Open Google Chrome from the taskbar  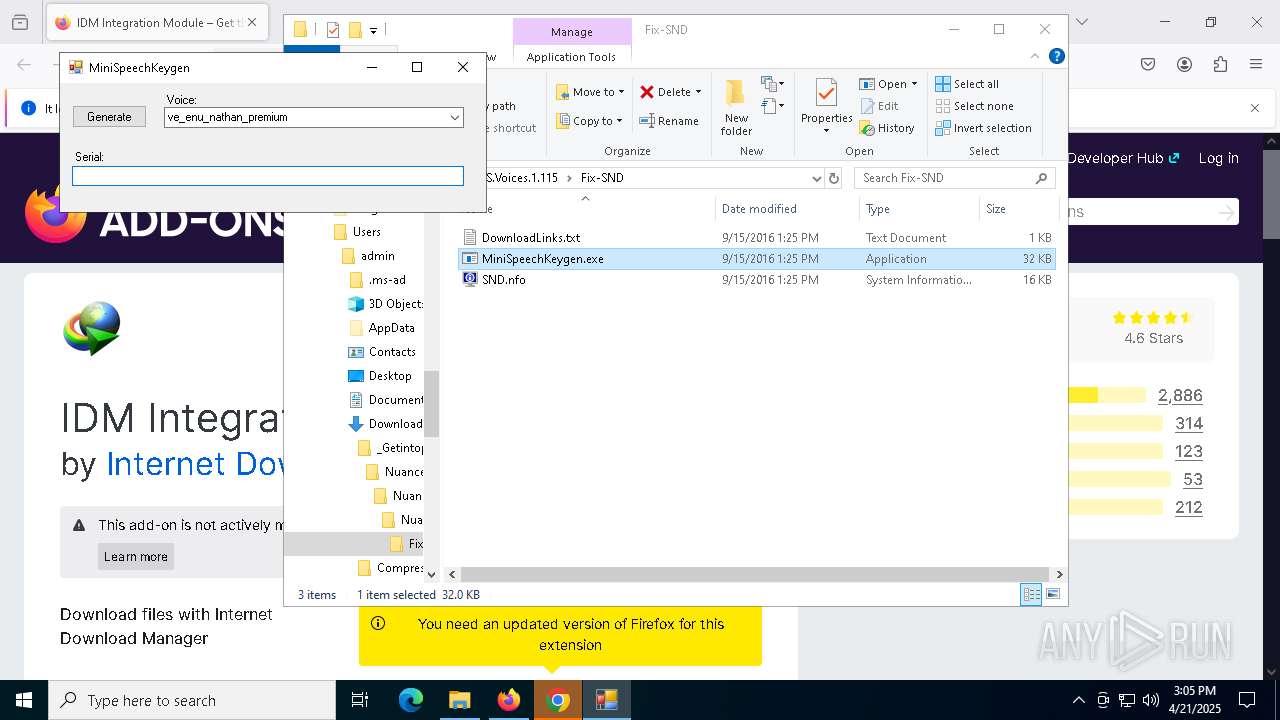559,700
